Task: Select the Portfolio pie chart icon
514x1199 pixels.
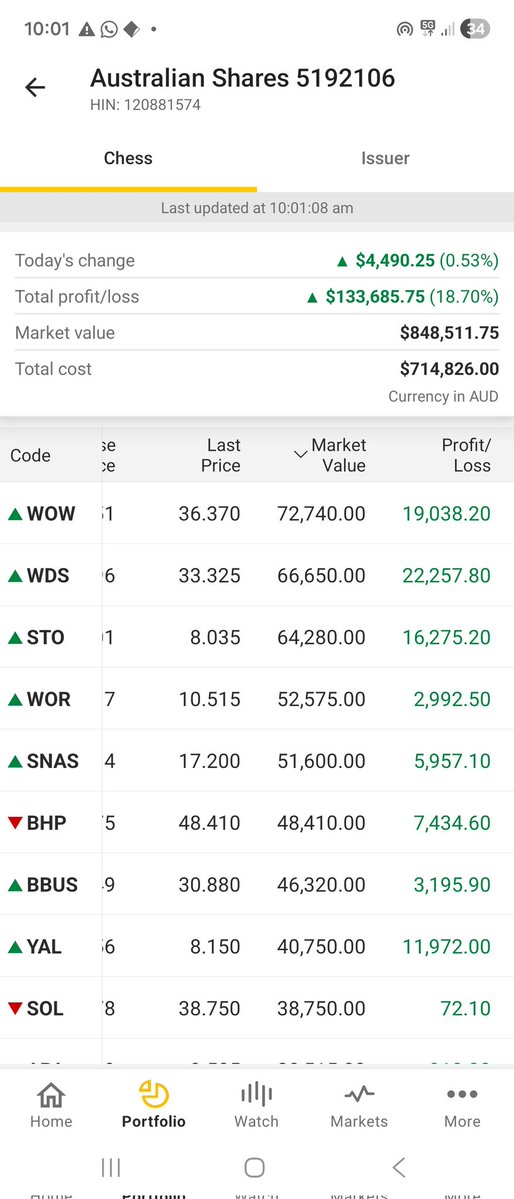Action: [154, 1094]
